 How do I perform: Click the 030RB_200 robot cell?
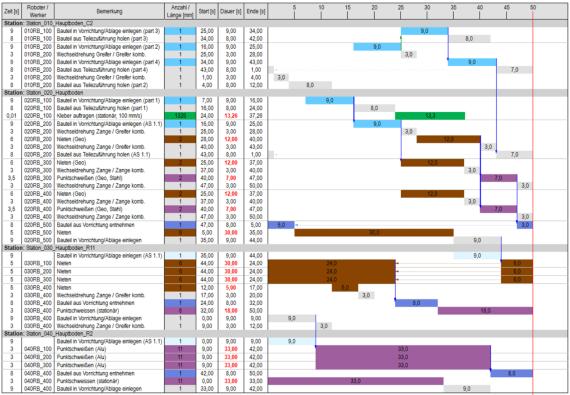[38, 271]
